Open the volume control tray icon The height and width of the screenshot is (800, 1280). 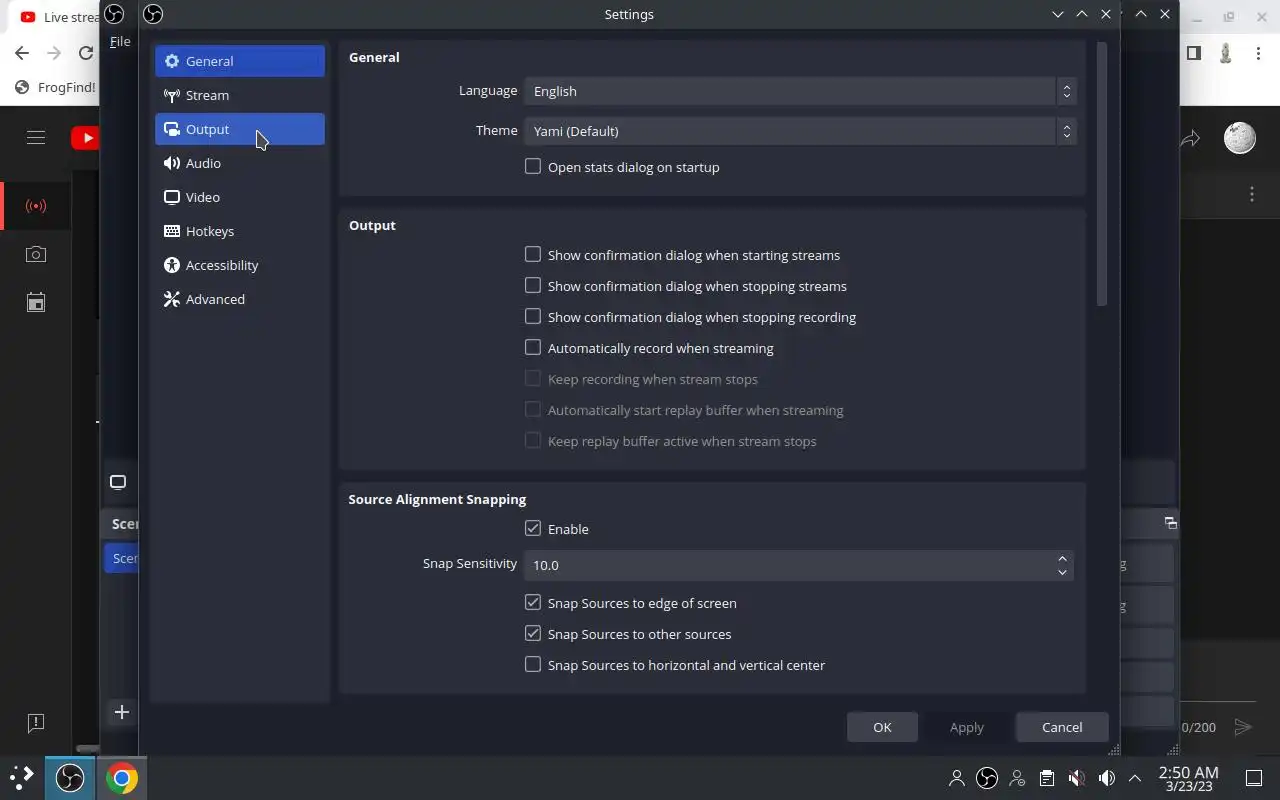[1106, 777]
